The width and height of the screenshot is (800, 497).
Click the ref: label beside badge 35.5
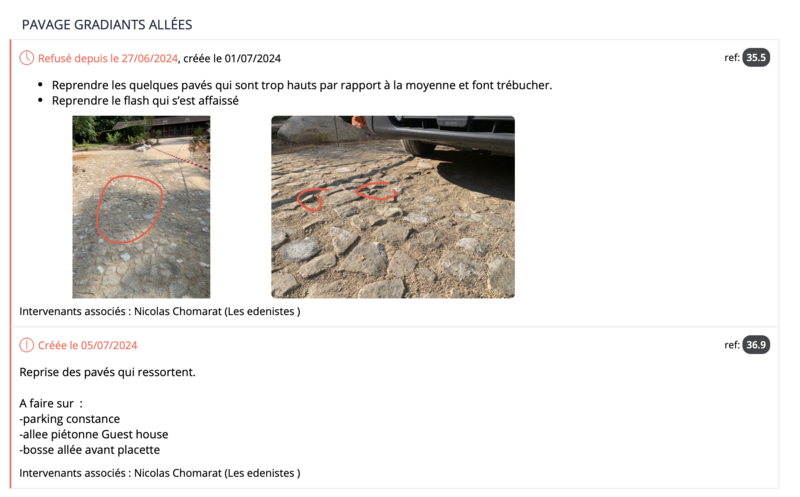pos(732,58)
